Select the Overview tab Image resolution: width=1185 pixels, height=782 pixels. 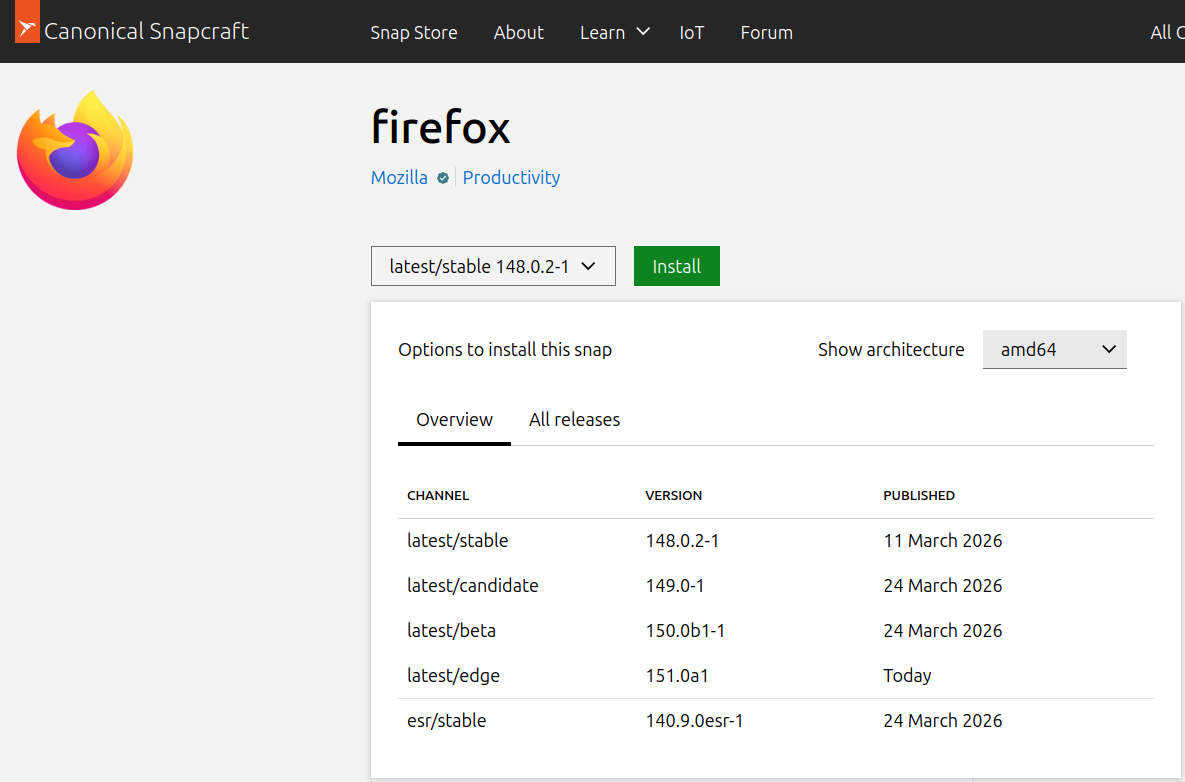(x=454, y=420)
